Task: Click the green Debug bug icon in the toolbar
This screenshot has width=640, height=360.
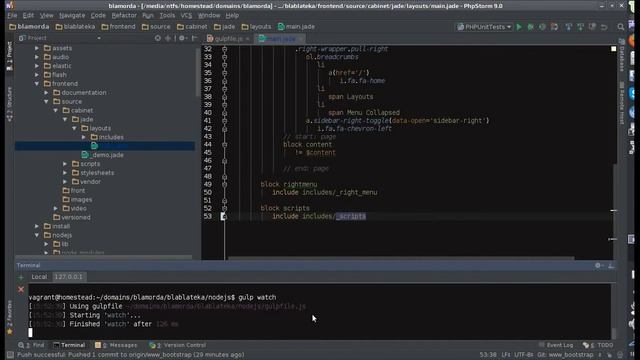Action: (531, 27)
